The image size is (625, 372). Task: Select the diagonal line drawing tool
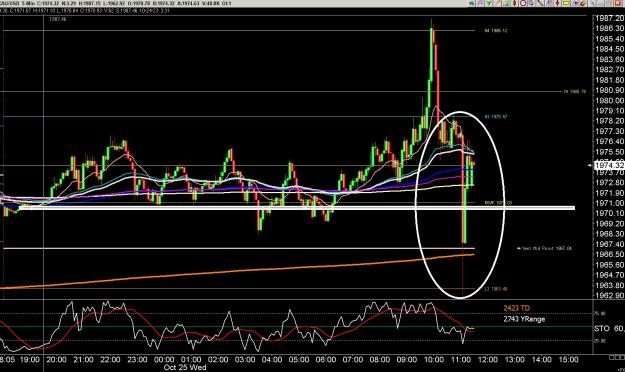pyautogui.click(x=540, y=3)
